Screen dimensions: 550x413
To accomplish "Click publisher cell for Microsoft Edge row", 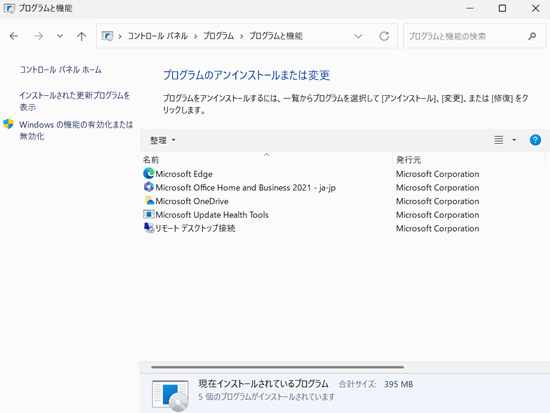I will [x=437, y=174].
